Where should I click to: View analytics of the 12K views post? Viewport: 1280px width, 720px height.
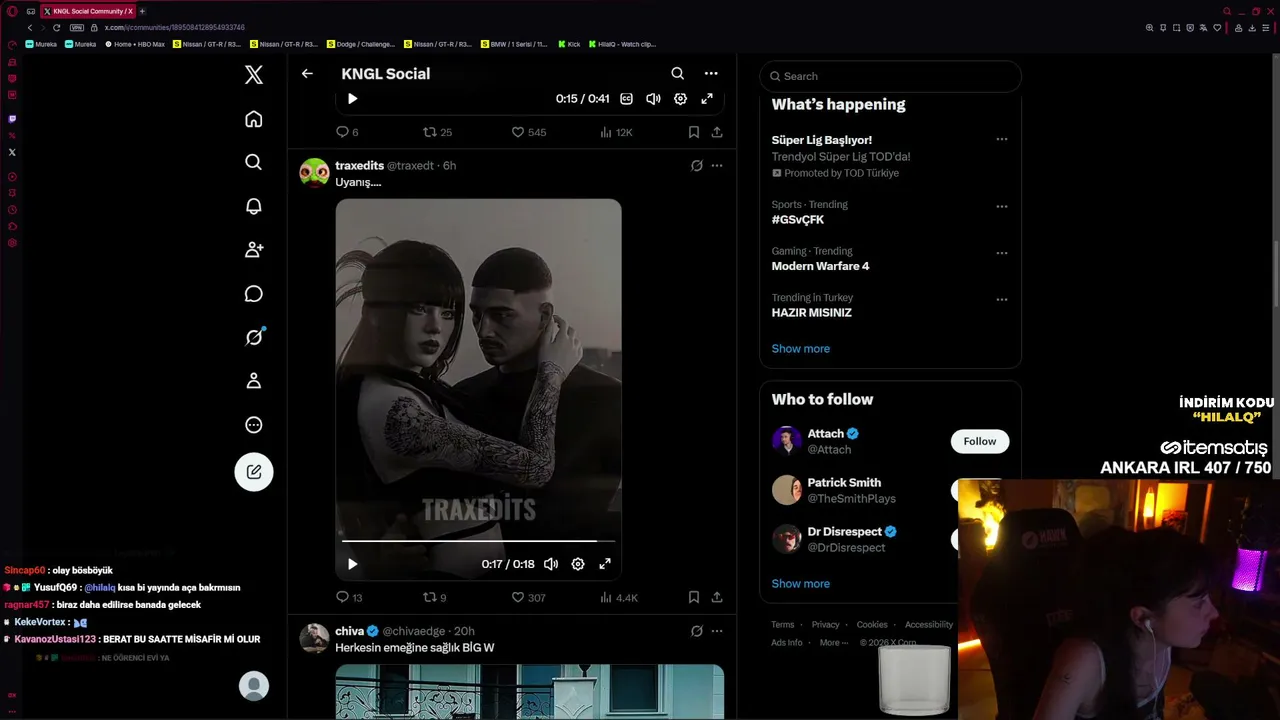(x=615, y=132)
